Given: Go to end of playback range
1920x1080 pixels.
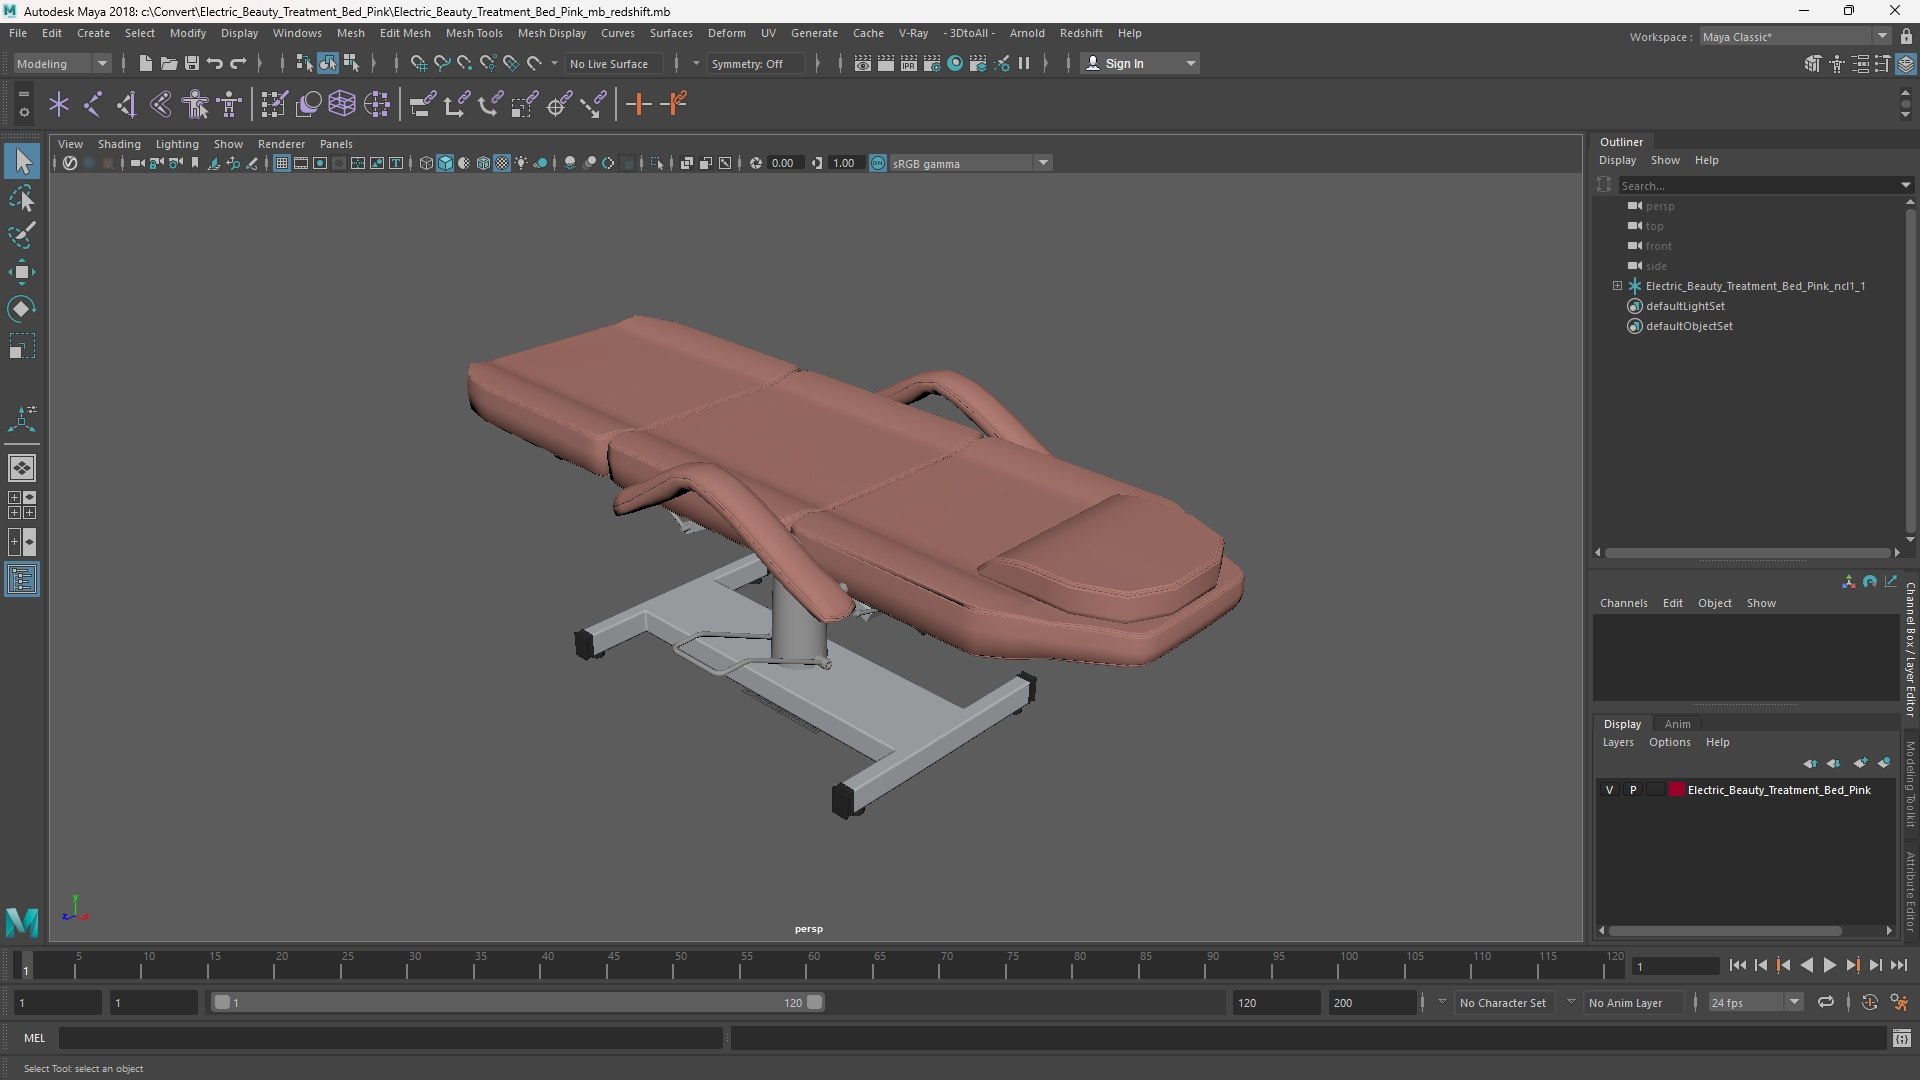Looking at the screenshot, I should [x=1898, y=966].
